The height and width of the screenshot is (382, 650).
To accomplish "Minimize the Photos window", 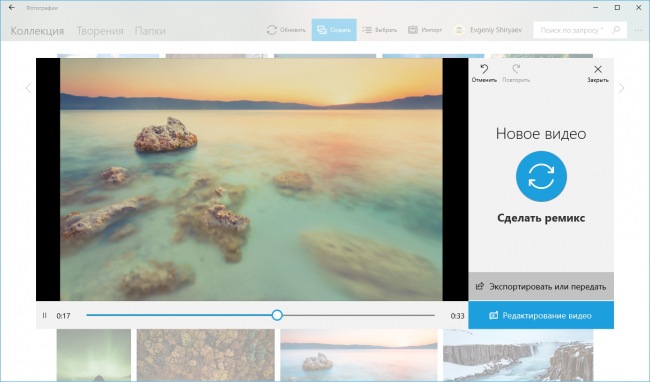I will (x=596, y=7).
